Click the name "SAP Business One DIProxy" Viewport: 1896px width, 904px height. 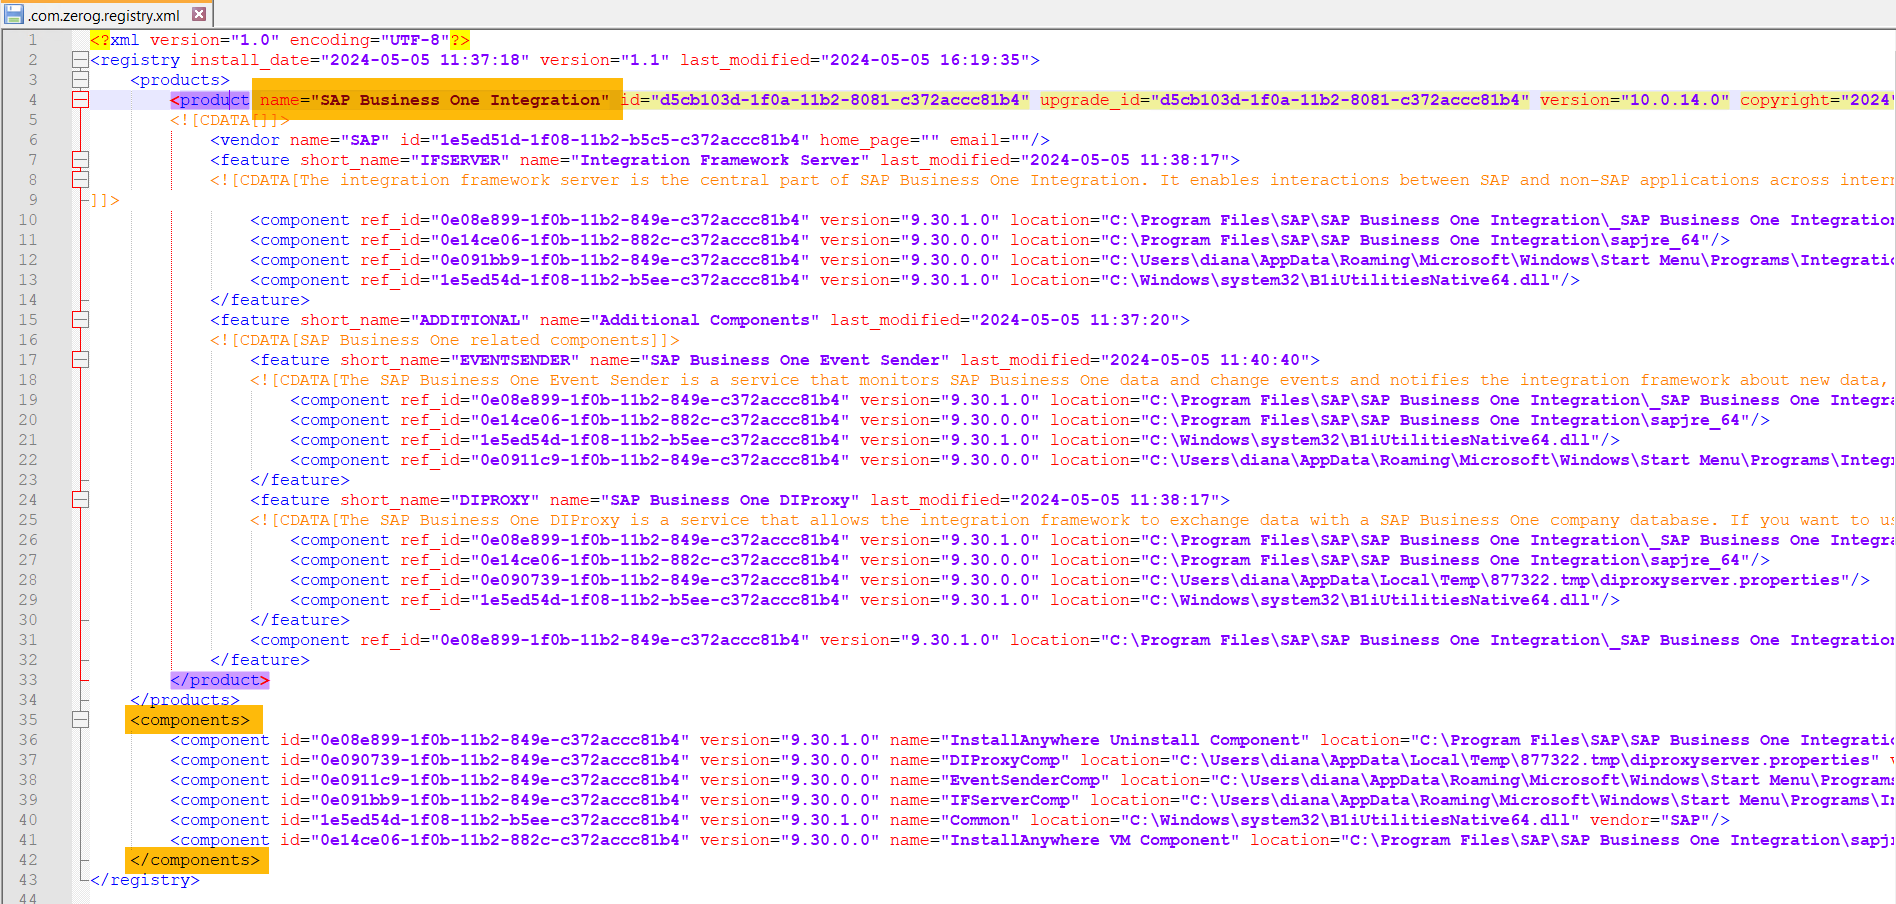pos(730,500)
